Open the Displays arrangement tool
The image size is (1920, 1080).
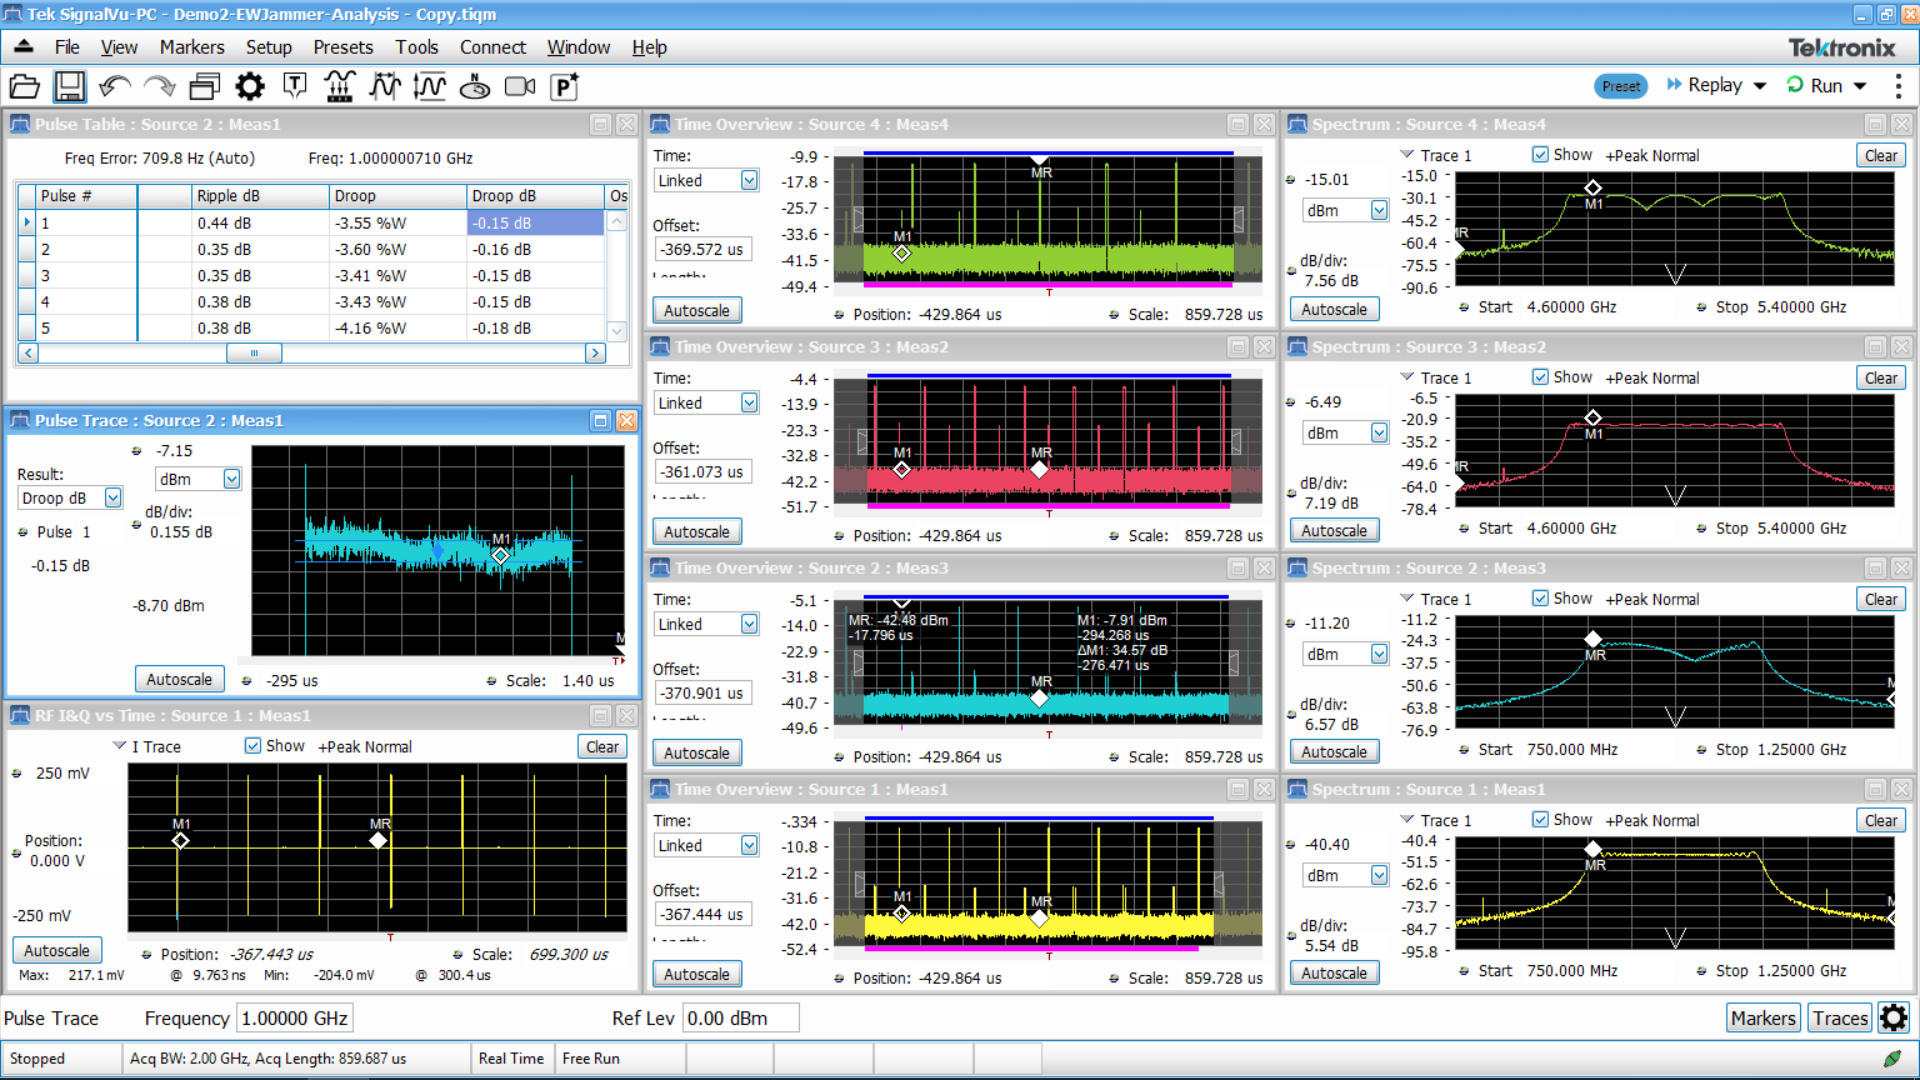pos(204,87)
